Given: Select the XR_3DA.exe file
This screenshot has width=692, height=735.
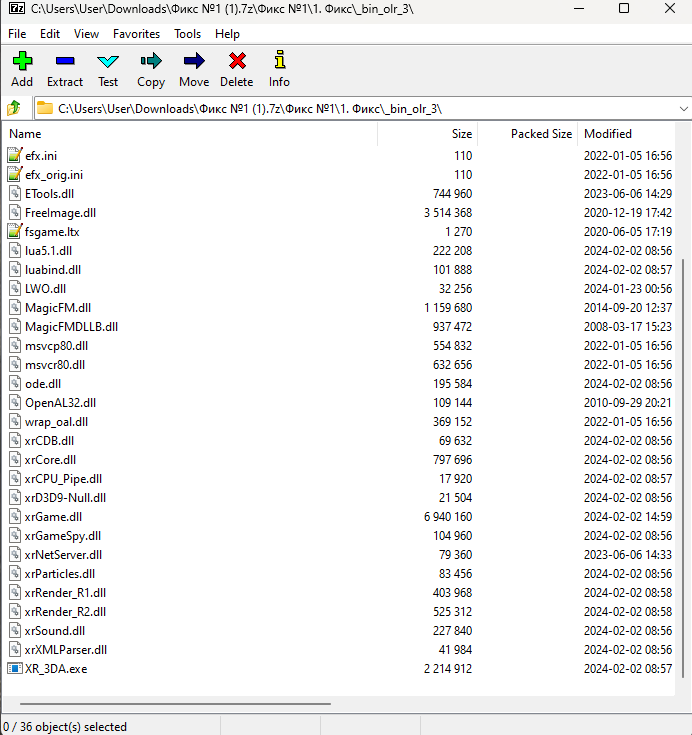Looking at the screenshot, I should 56,669.
